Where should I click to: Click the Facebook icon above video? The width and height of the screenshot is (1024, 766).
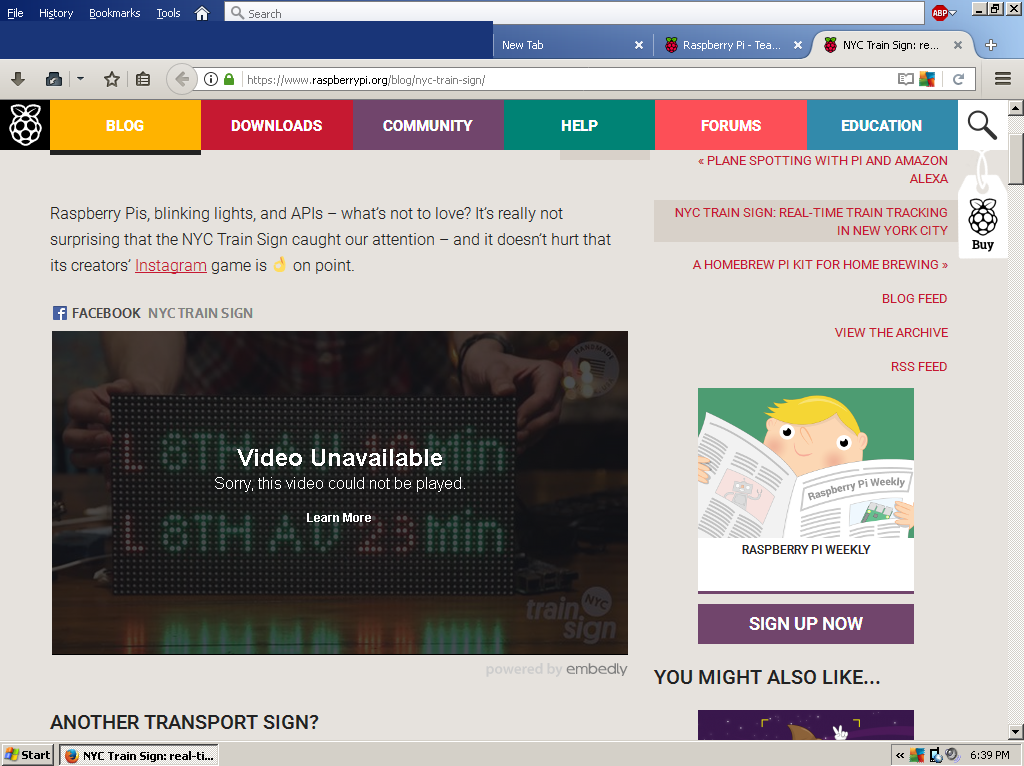pyautogui.click(x=59, y=313)
